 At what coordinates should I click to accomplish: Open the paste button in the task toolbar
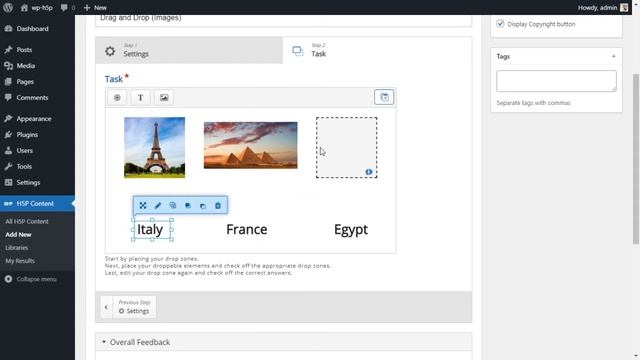pos(384,97)
